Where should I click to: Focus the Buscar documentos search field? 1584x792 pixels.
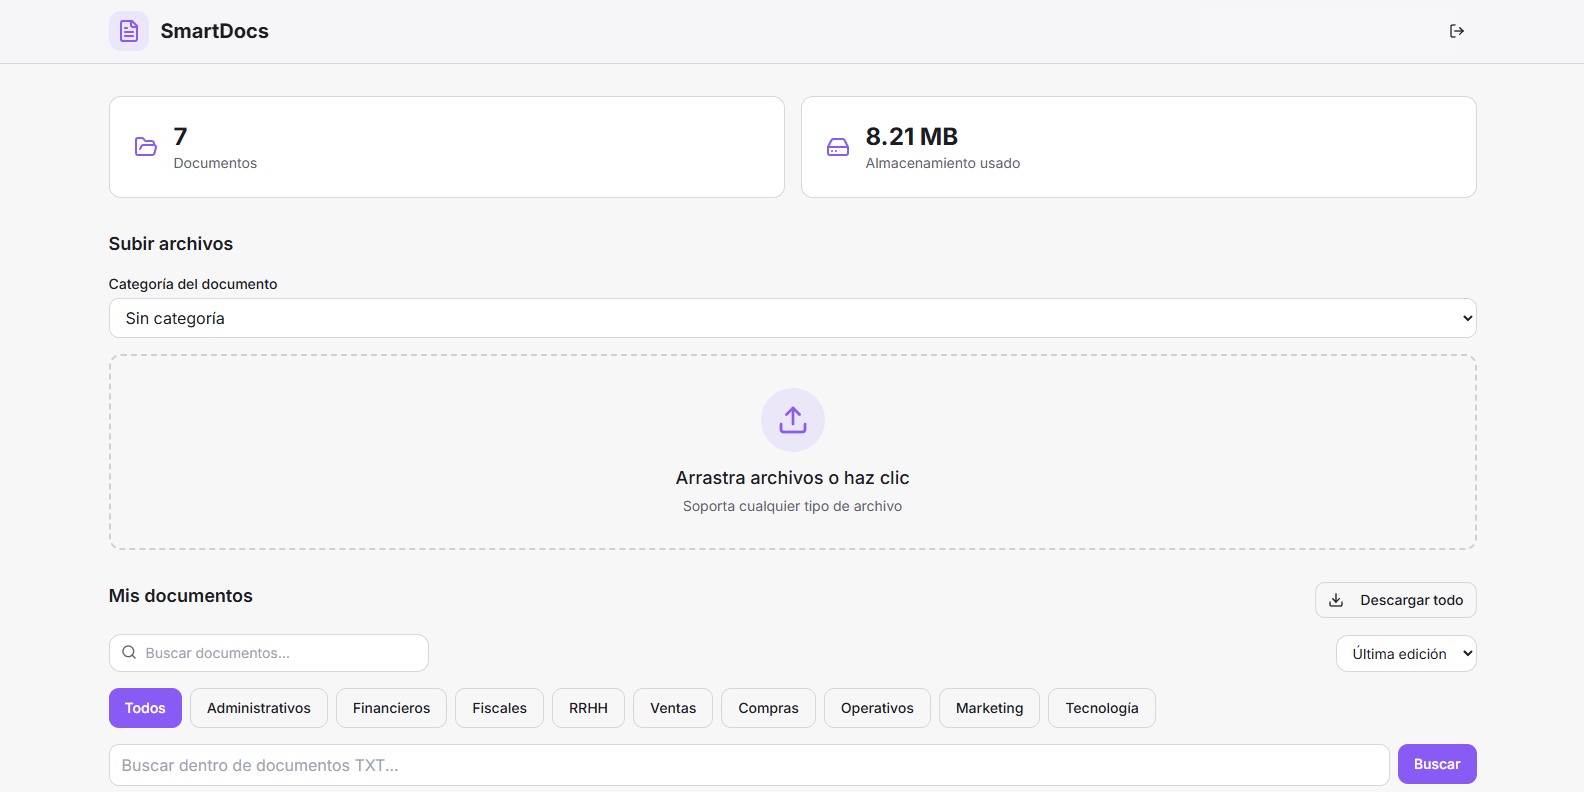tap(269, 653)
